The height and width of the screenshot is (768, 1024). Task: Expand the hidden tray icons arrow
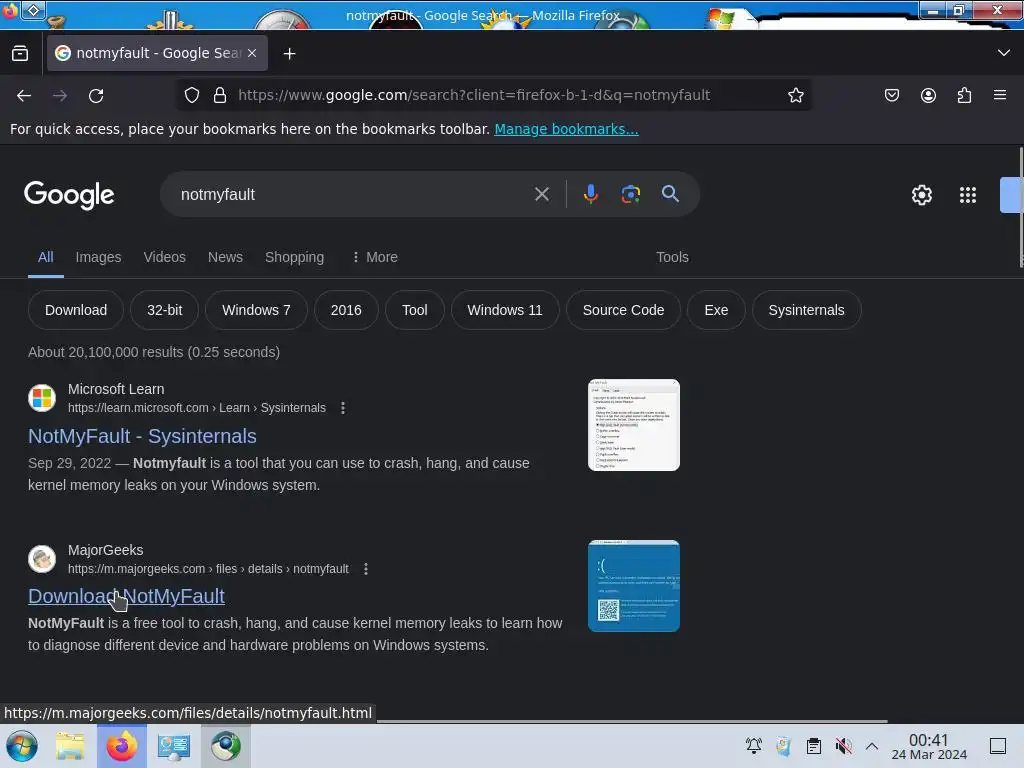(x=872, y=746)
